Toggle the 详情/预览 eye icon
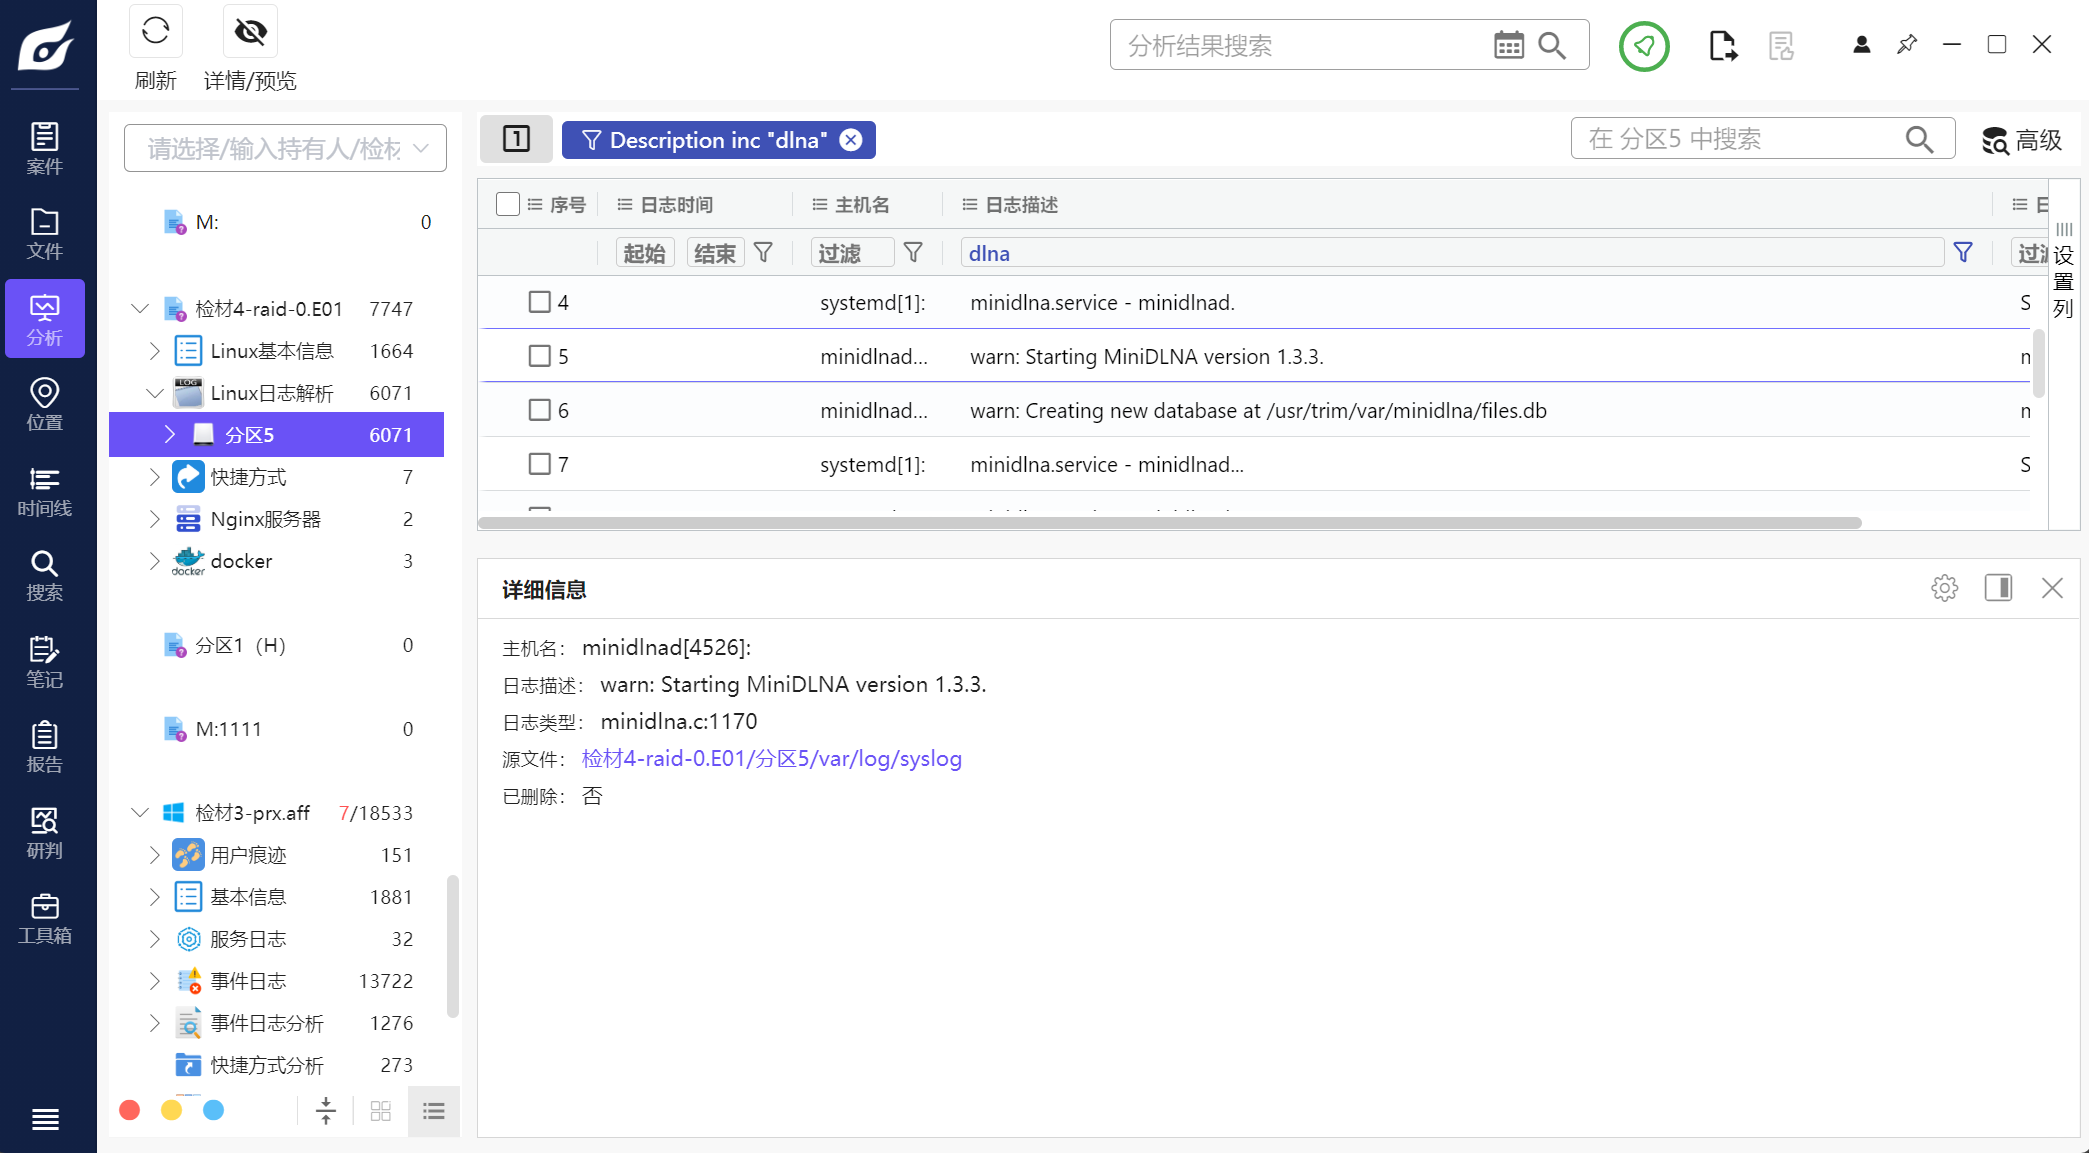The image size is (2089, 1153). (250, 32)
